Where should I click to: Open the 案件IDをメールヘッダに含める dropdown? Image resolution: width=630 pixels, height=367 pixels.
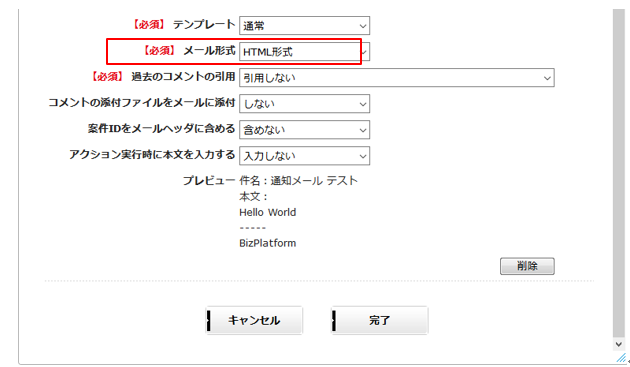(x=304, y=130)
